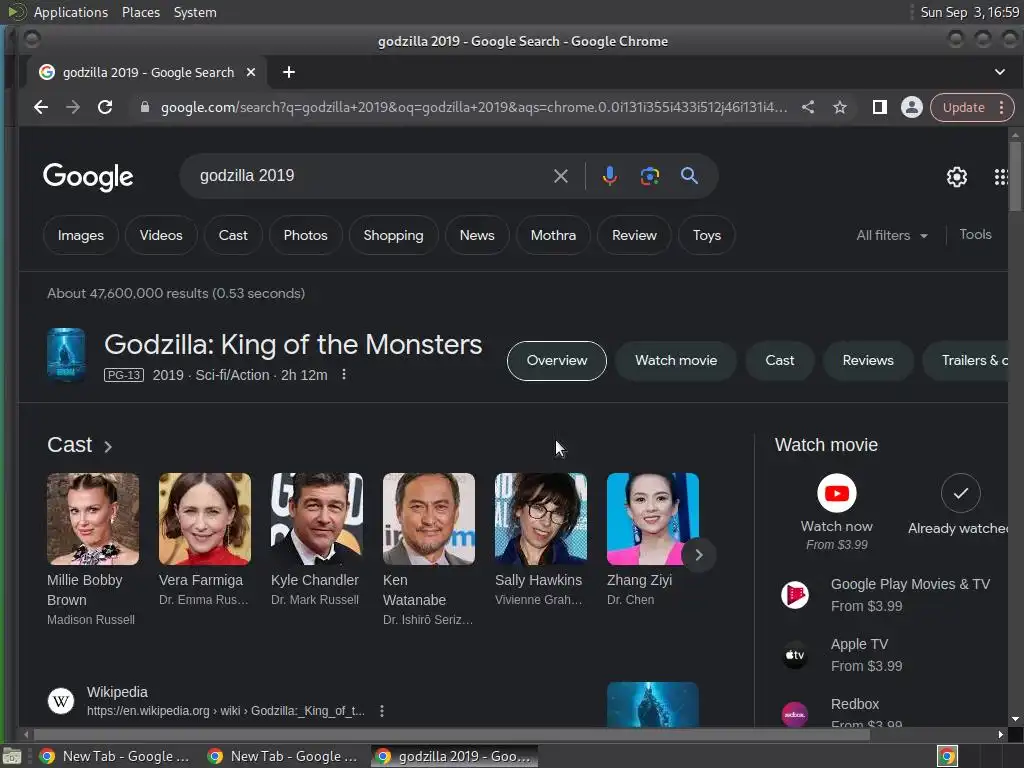The image size is (1024, 768).
Task: Open Zhang Ziyi cast photo
Action: coord(652,519)
